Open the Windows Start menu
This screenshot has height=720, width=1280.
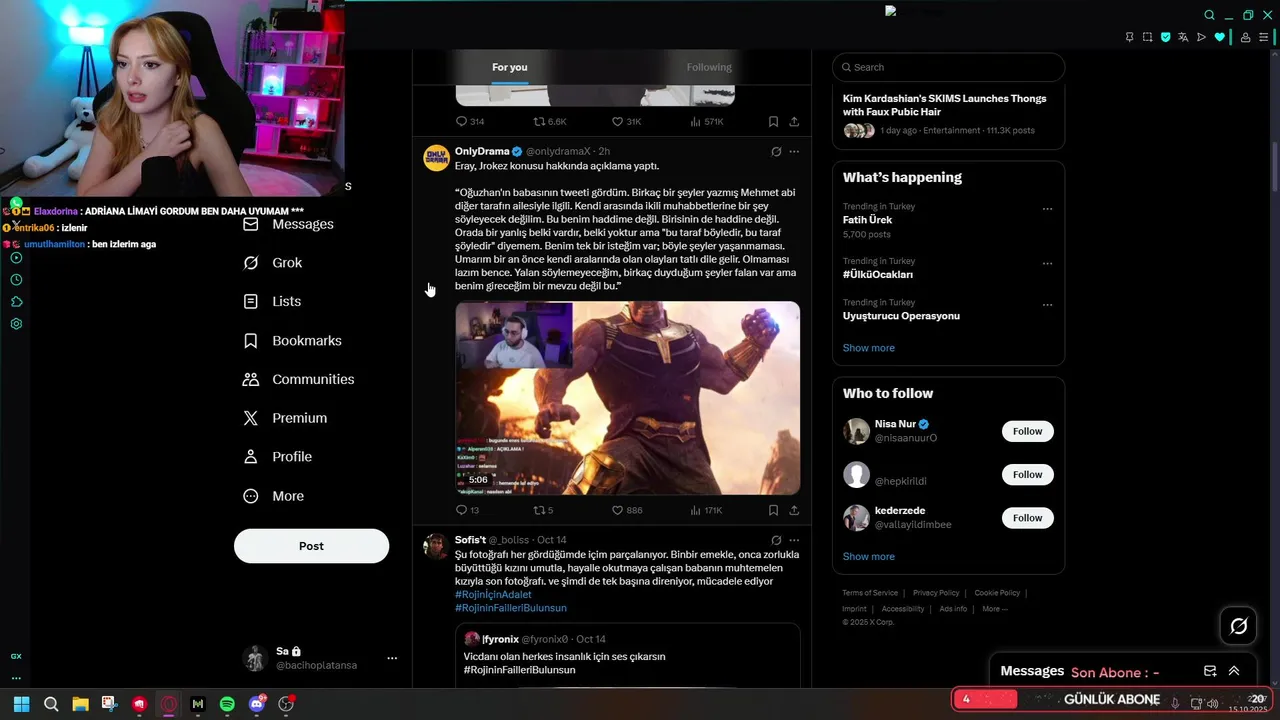[x=21, y=704]
